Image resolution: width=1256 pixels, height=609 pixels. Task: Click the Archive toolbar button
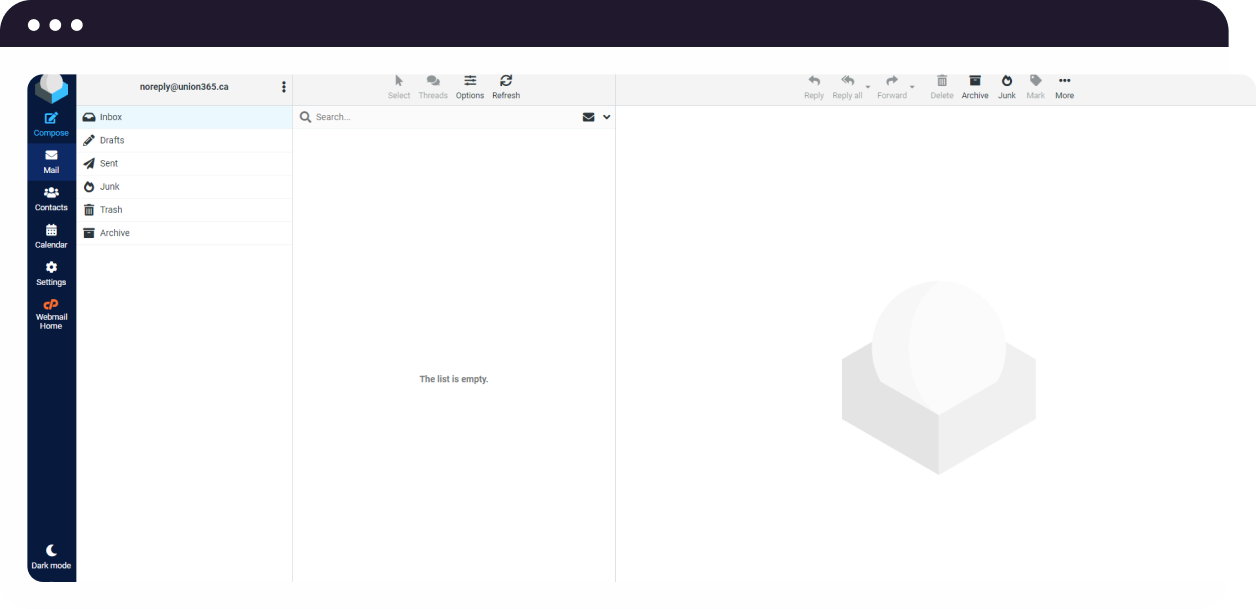[x=975, y=87]
